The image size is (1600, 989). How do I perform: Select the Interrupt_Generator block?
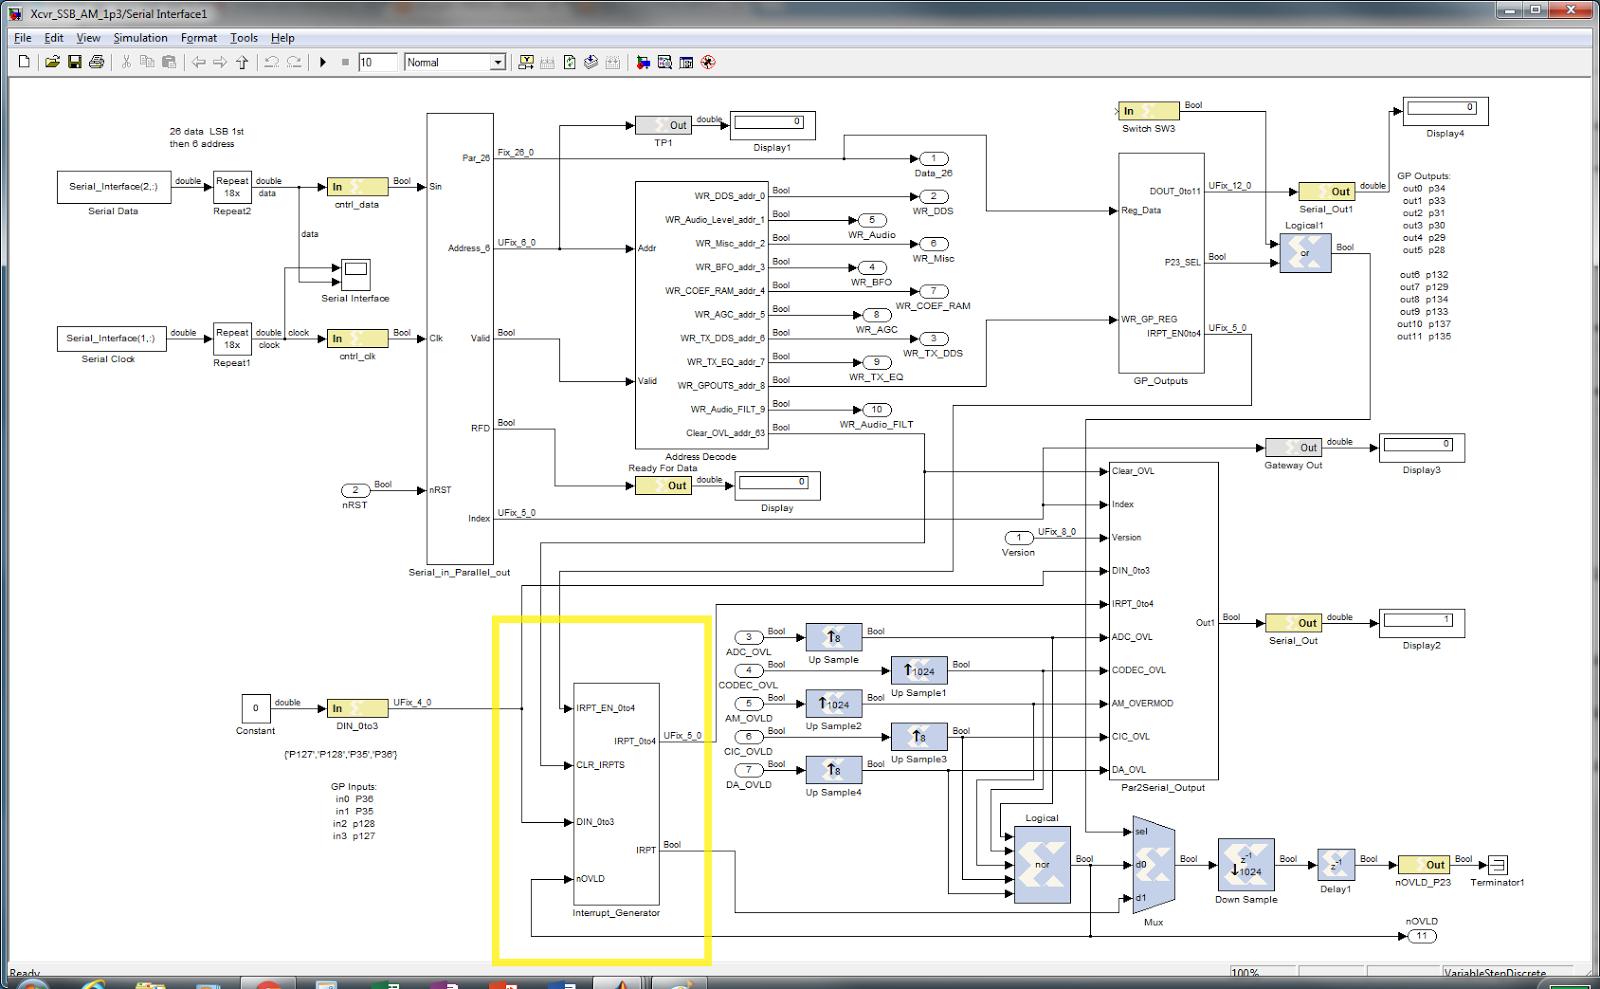click(616, 794)
